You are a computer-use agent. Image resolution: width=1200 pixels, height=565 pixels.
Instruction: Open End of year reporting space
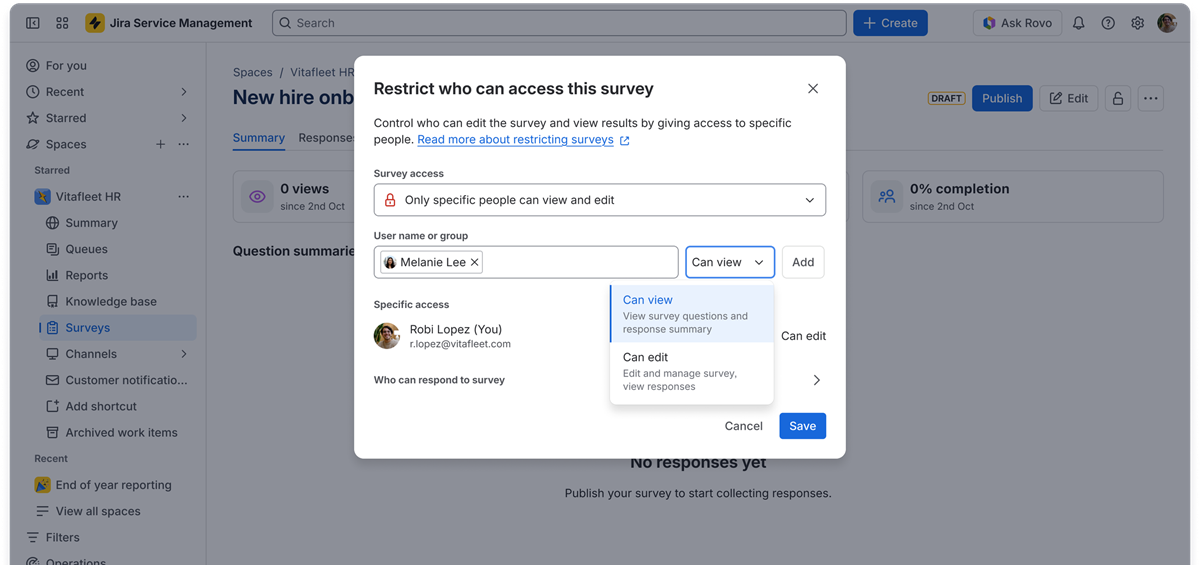coord(113,485)
